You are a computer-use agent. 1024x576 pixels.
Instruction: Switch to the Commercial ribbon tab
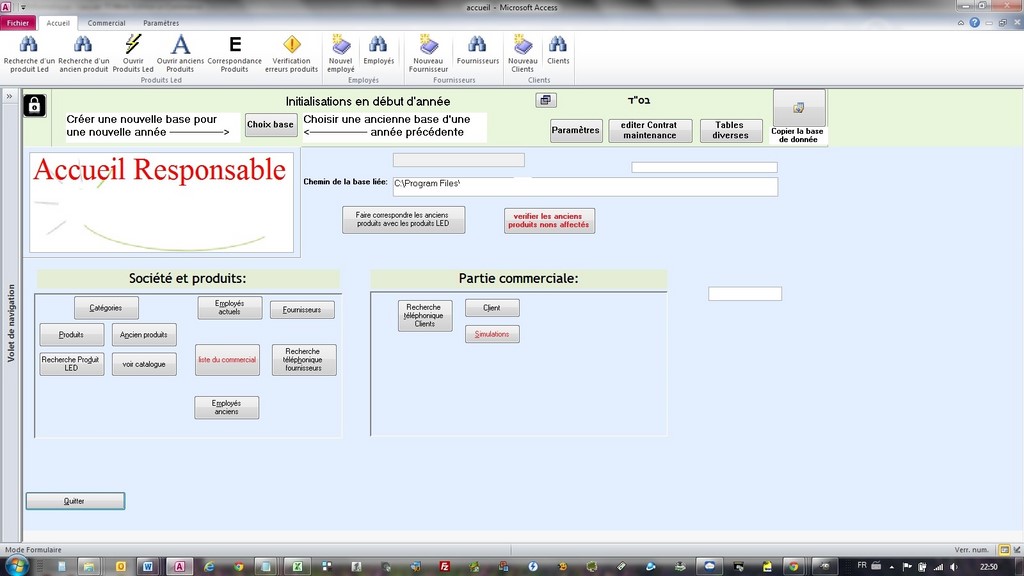(x=106, y=22)
